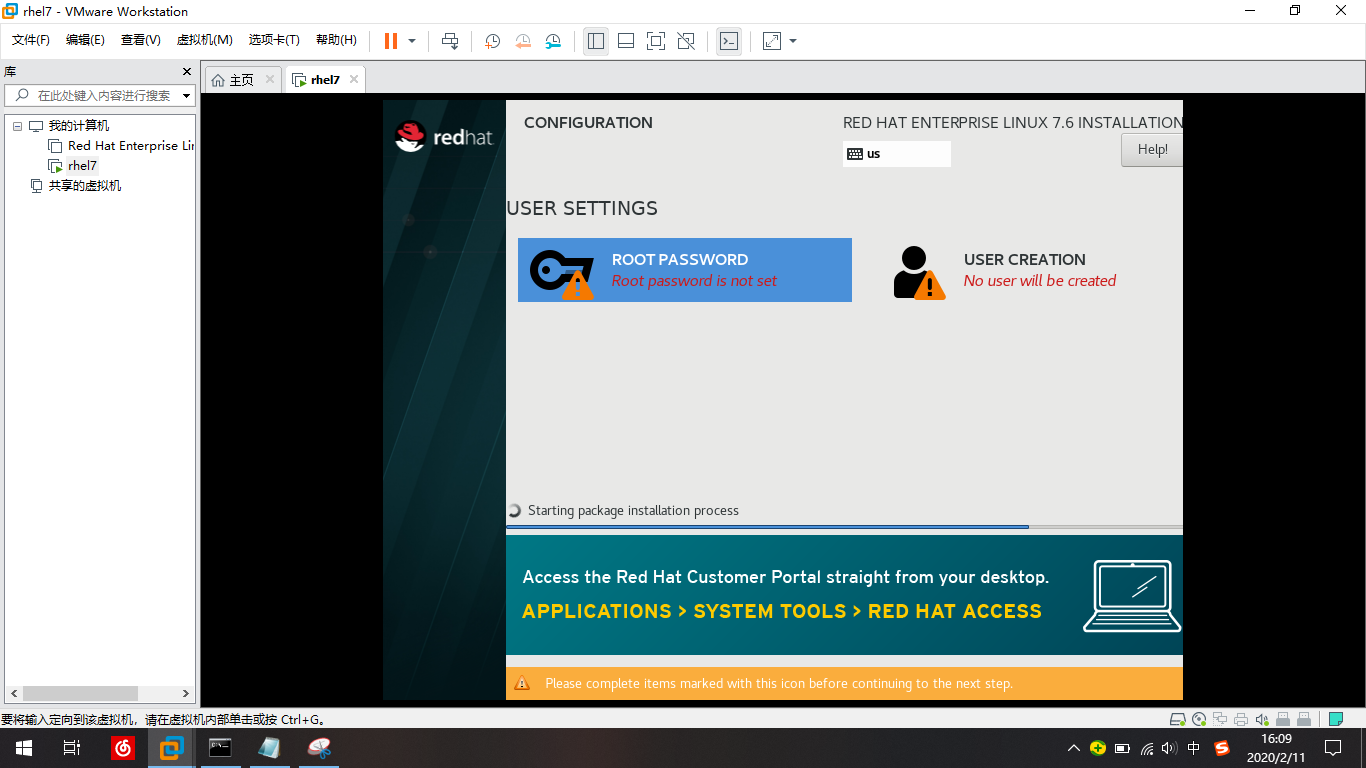Take a snapshot of this virtual machine
The height and width of the screenshot is (768, 1366).
(x=492, y=41)
